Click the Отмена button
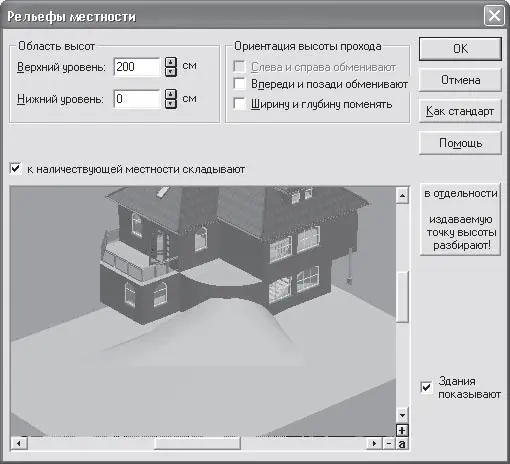510x464 pixels. [x=460, y=80]
